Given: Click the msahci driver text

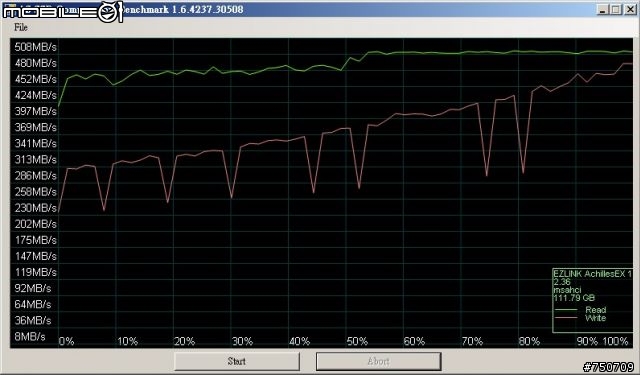Looking at the screenshot, I should coord(567,290).
